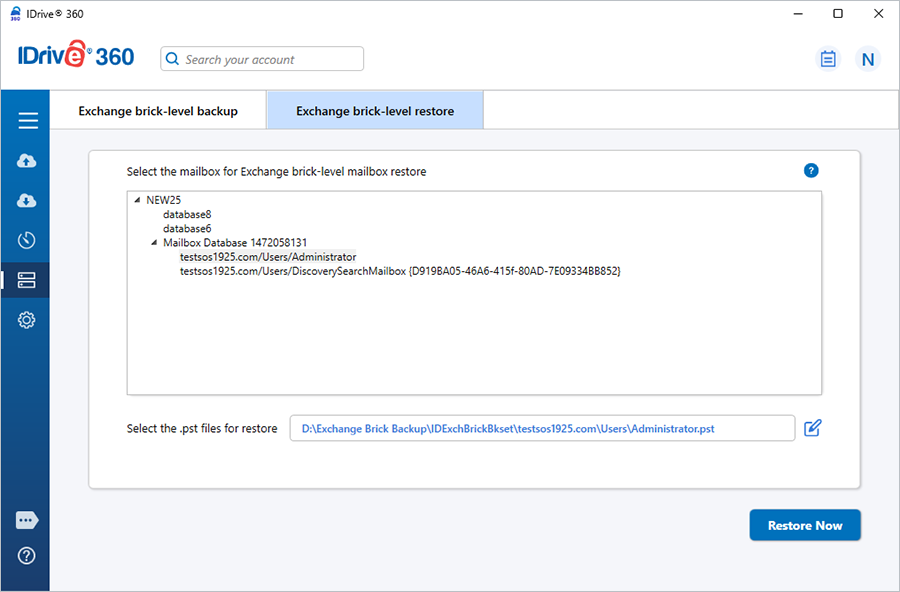
Task: Click the edit .pst path icon
Action: click(813, 428)
